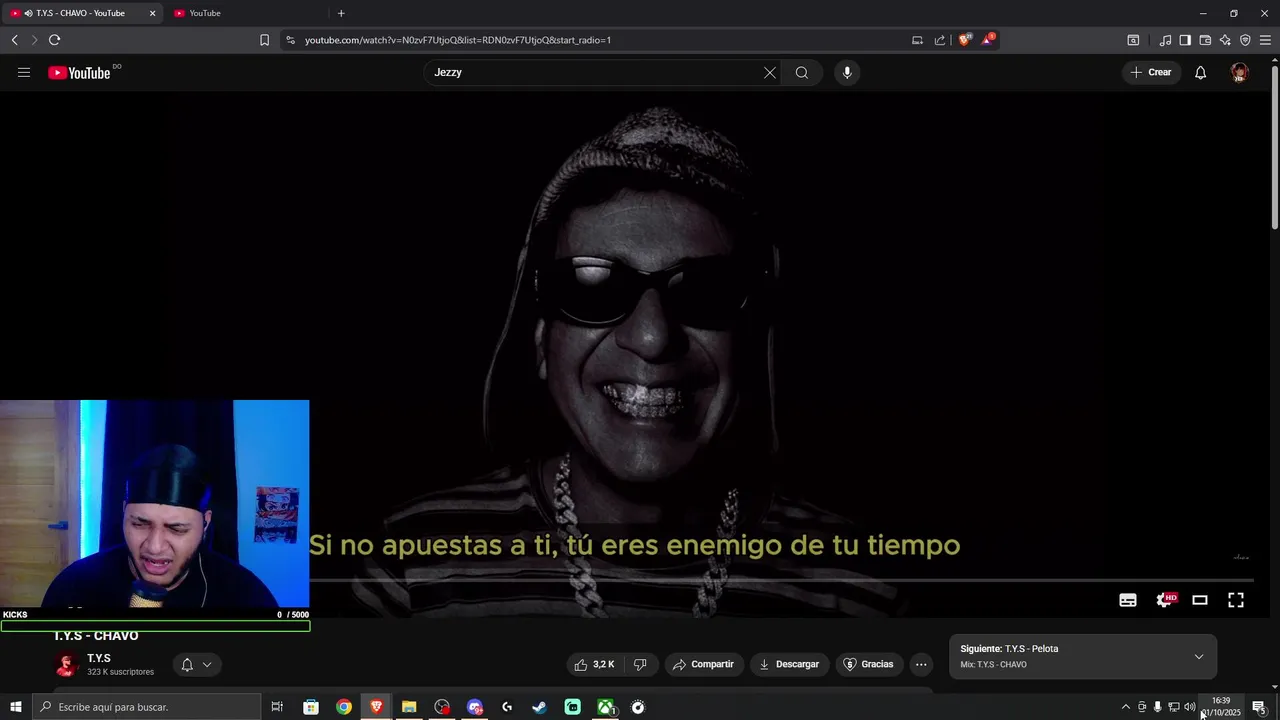Image resolution: width=1280 pixels, height=720 pixels.
Task: Reload the page with the refresh icon
Action: (54, 40)
